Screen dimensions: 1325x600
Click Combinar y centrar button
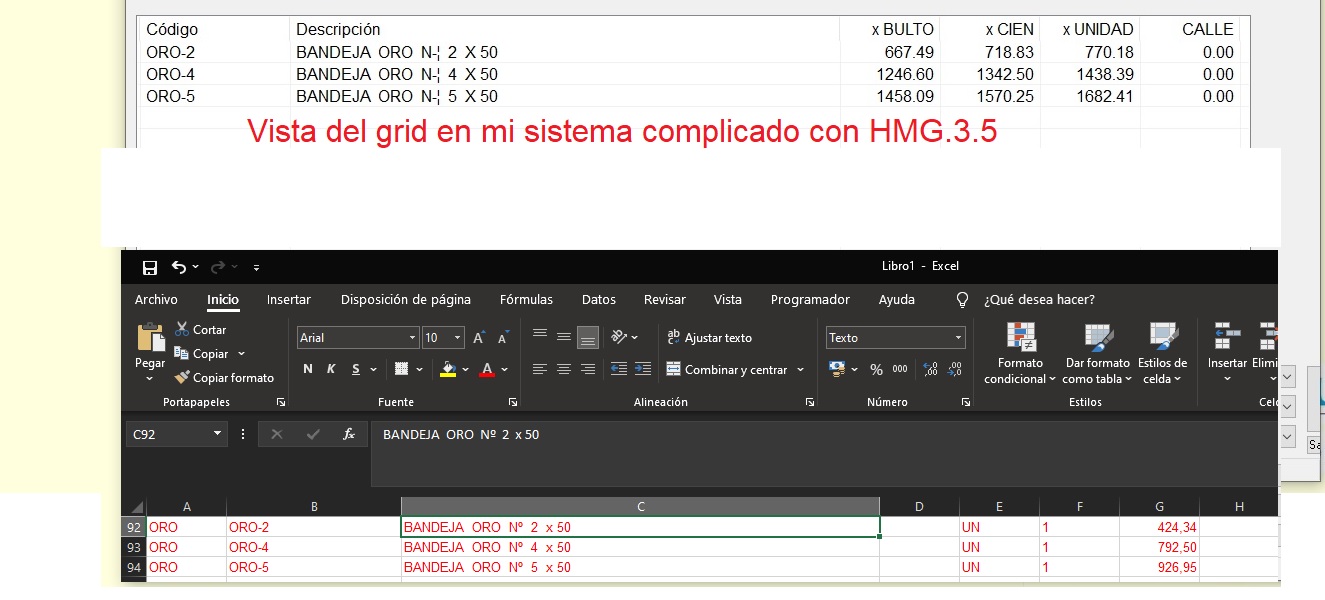click(x=727, y=370)
